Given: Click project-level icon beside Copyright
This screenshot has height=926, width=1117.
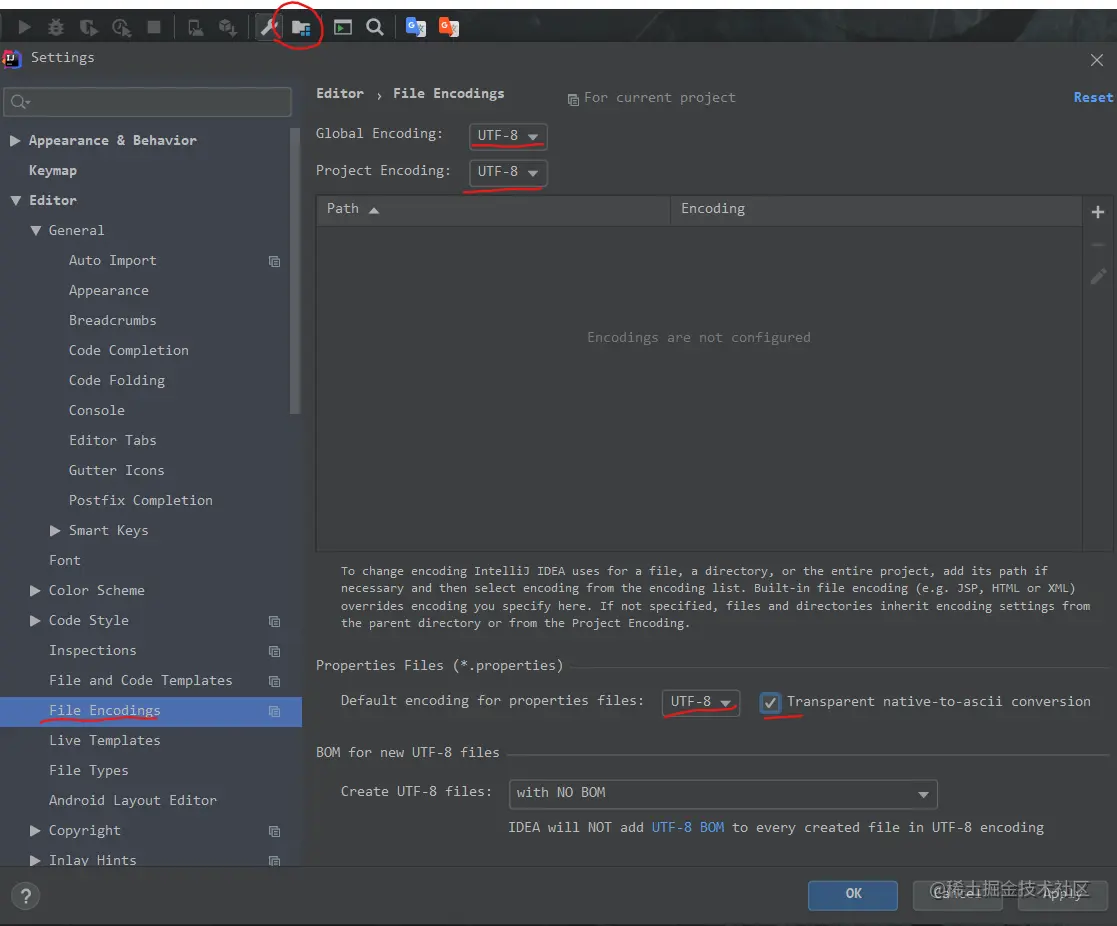Looking at the screenshot, I should (274, 831).
